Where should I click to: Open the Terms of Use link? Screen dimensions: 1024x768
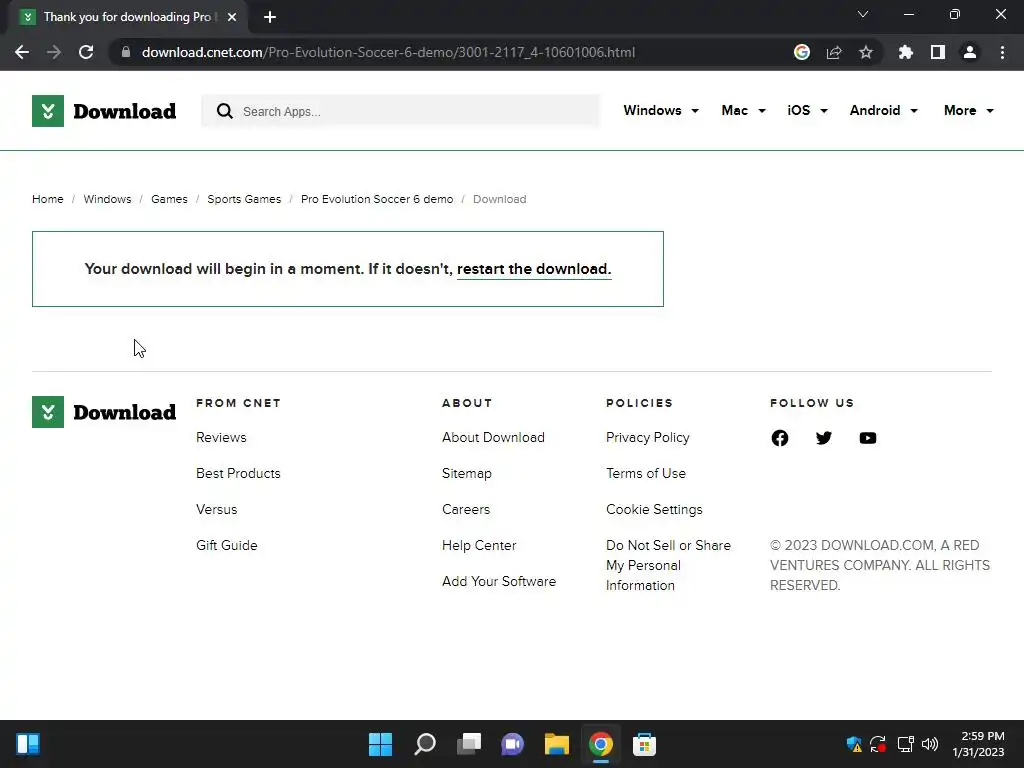click(x=646, y=473)
